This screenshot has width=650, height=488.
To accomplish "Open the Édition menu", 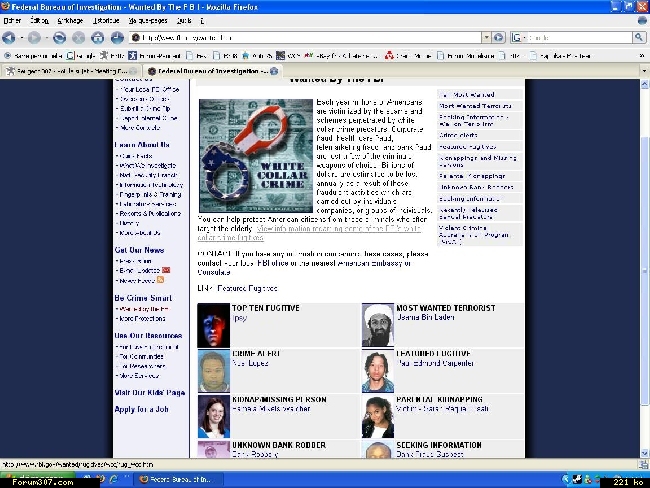I will [39, 20].
